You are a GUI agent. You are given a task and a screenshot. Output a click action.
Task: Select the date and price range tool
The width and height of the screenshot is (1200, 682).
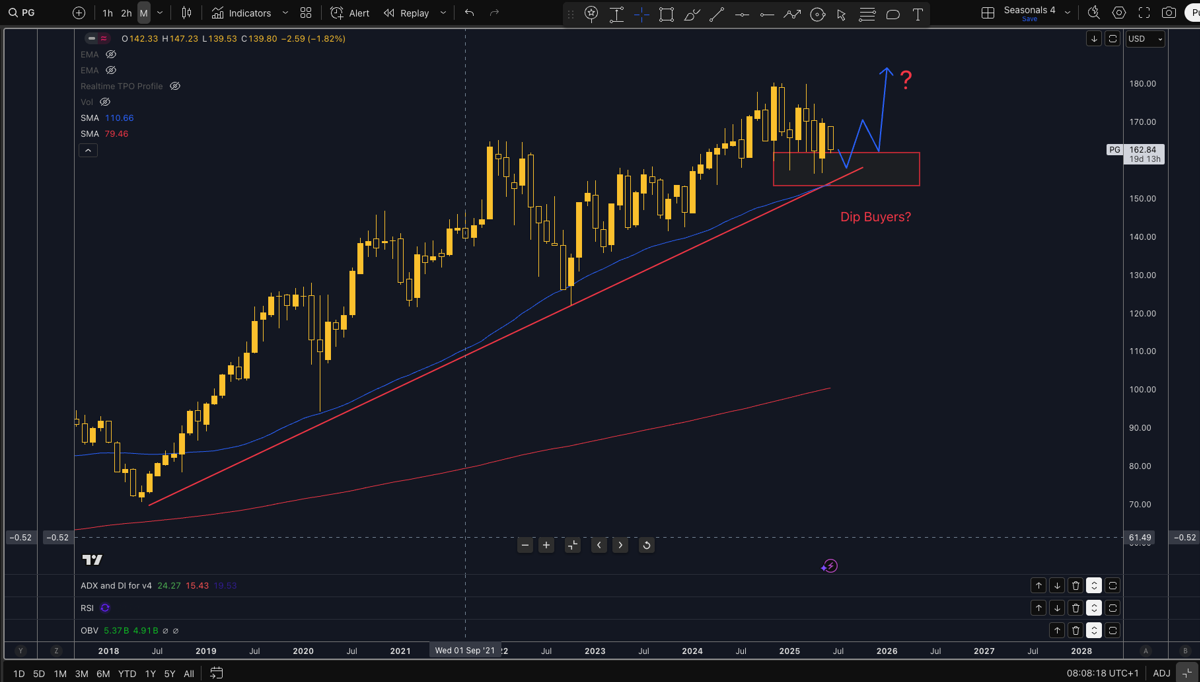point(617,14)
